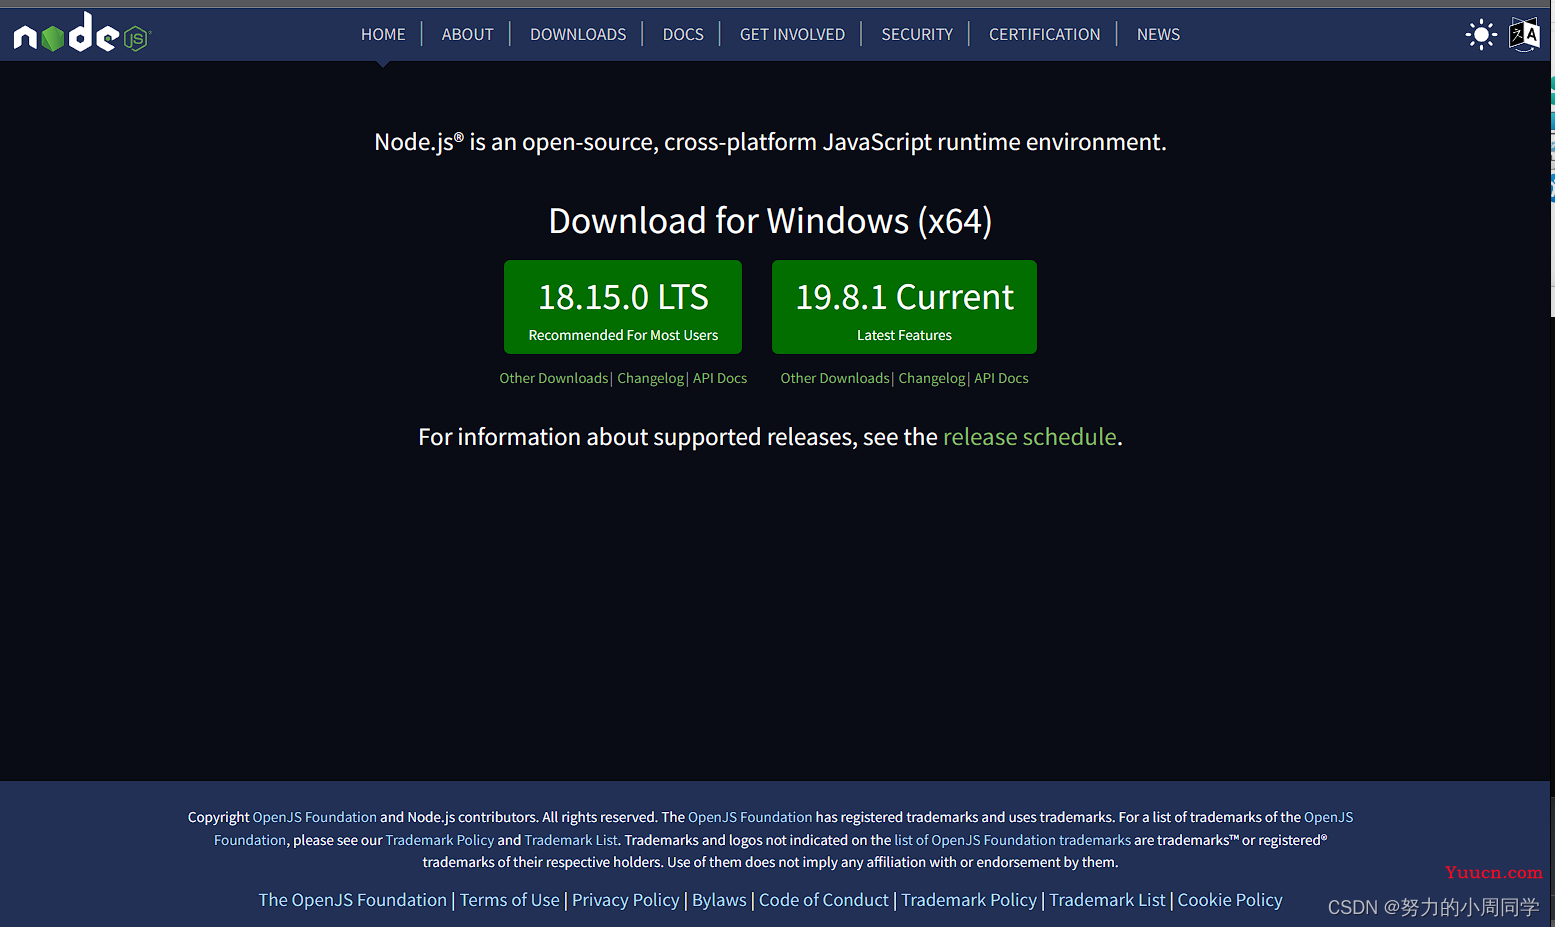This screenshot has width=1555, height=927.
Task: Download the 19.8.1 Current version
Action: [904, 307]
